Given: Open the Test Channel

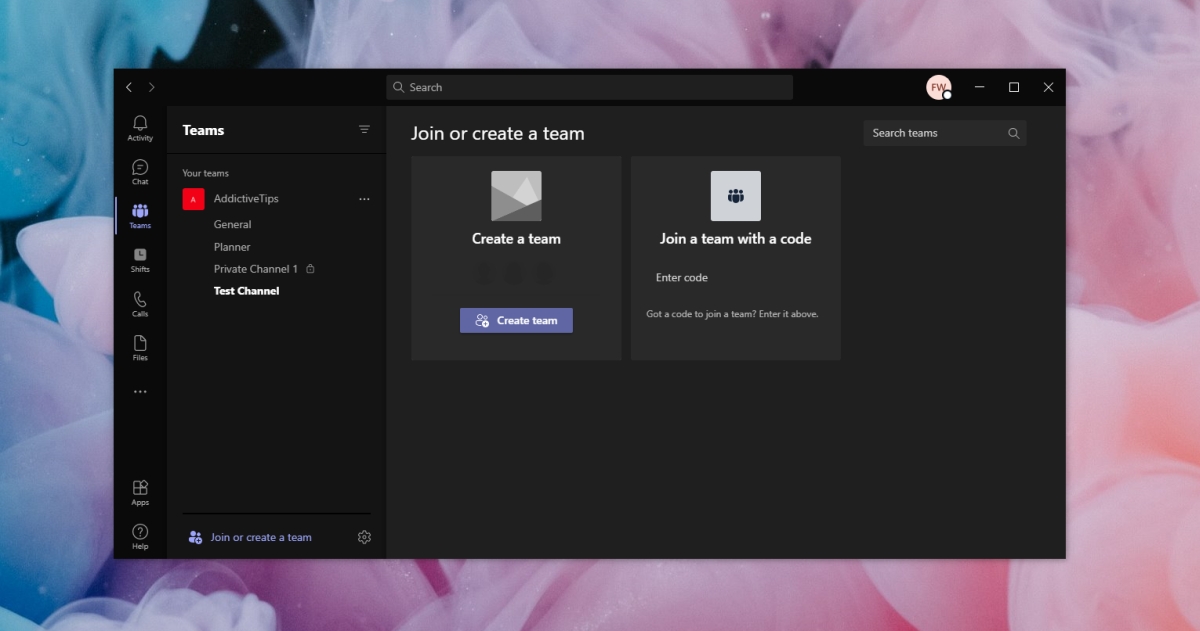Looking at the screenshot, I should (246, 291).
